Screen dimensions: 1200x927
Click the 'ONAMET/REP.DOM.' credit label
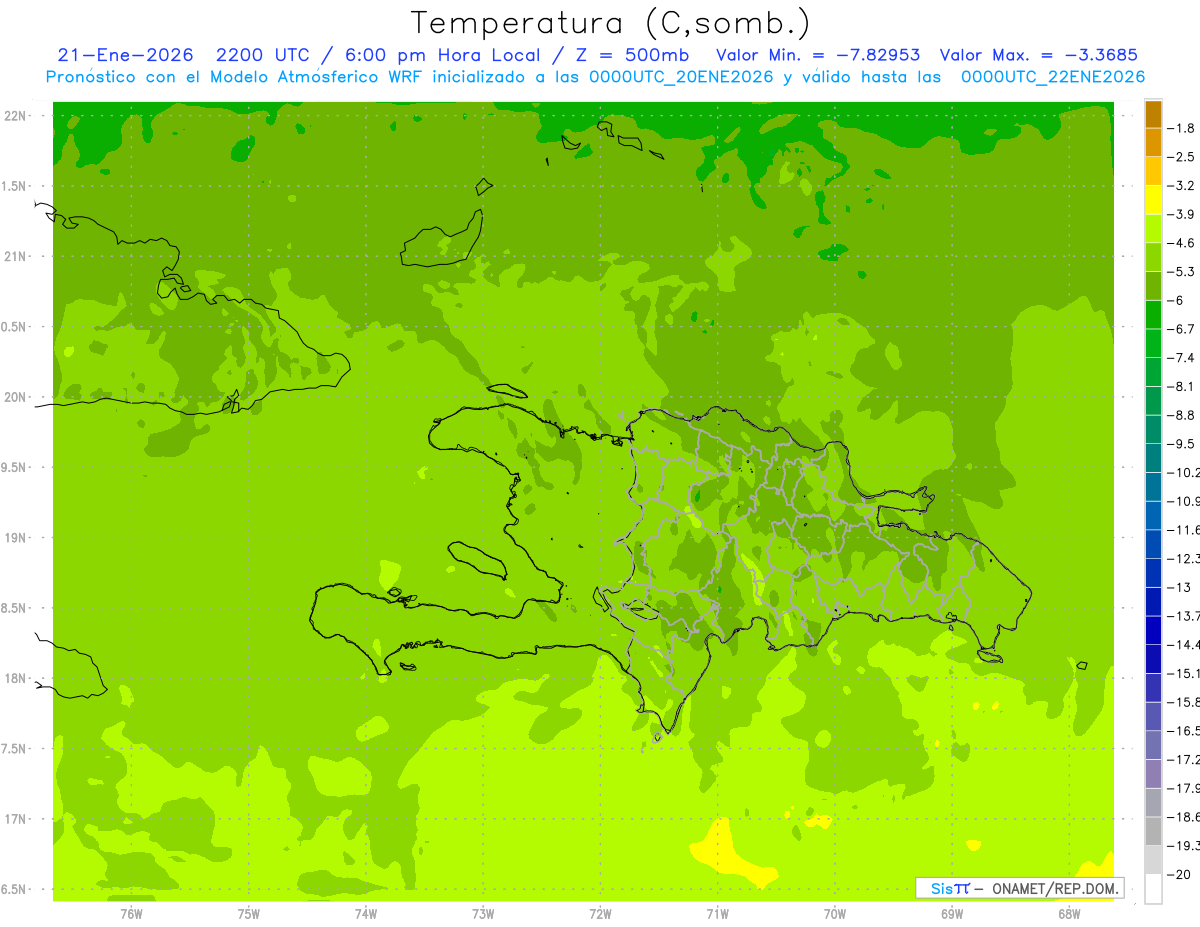pos(1055,888)
